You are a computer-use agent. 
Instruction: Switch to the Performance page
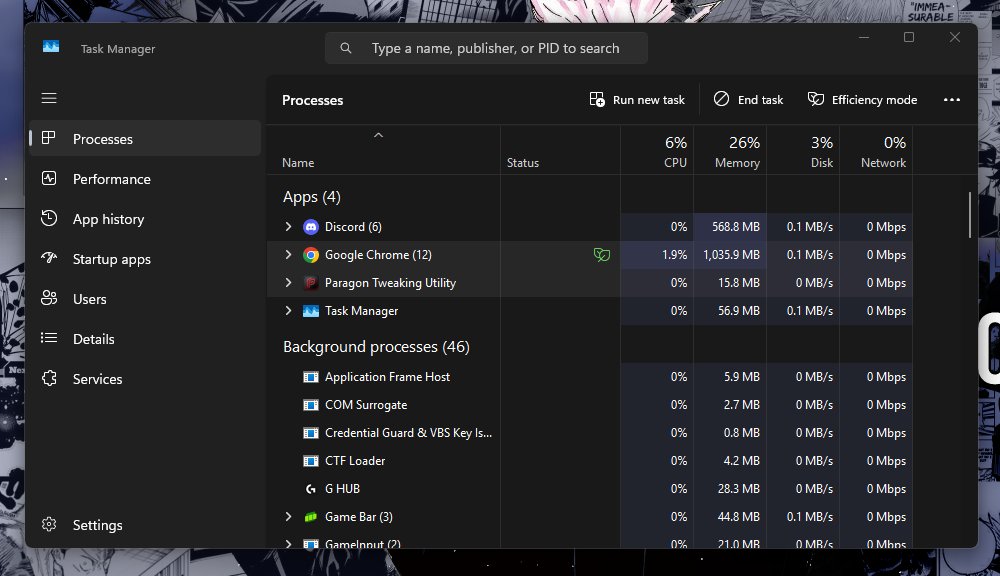point(145,179)
